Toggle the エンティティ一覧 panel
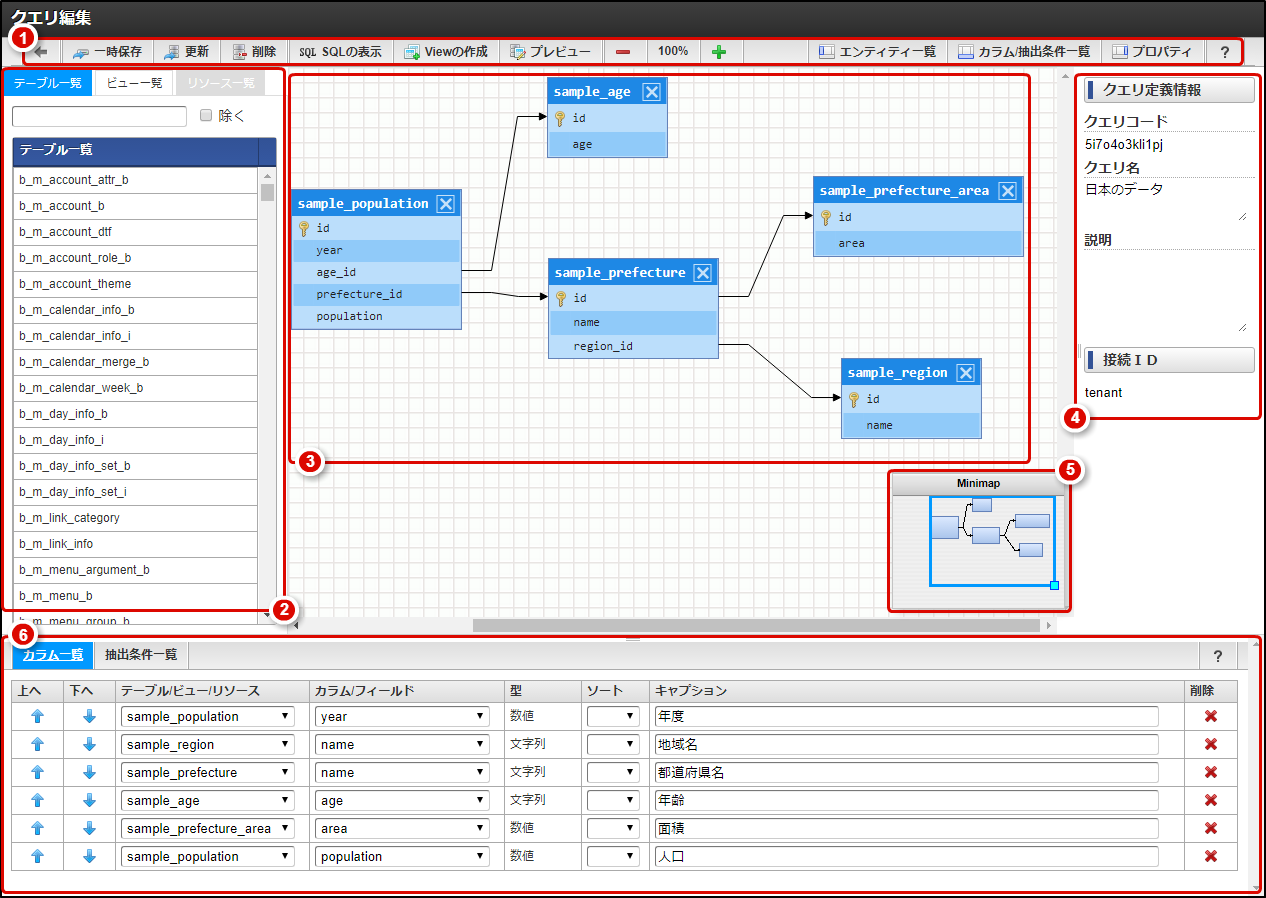 (x=876, y=51)
